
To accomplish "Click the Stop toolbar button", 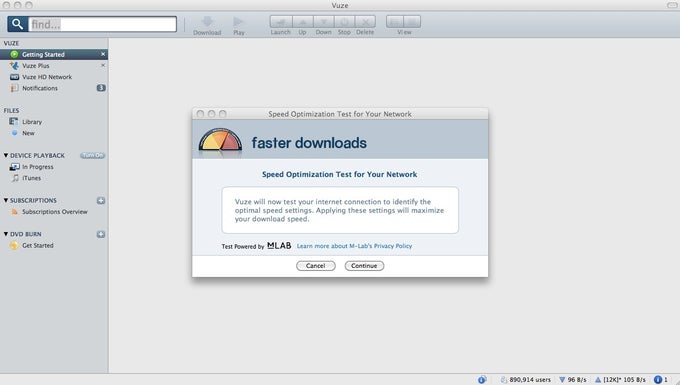I will [344, 22].
